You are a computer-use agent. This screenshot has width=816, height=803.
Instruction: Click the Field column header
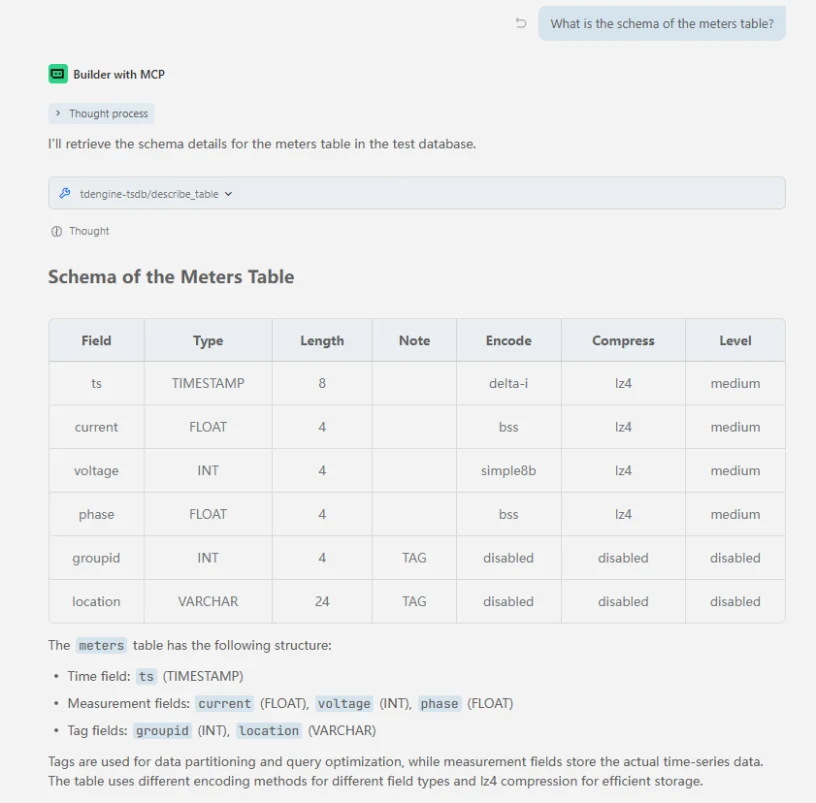[96, 340]
